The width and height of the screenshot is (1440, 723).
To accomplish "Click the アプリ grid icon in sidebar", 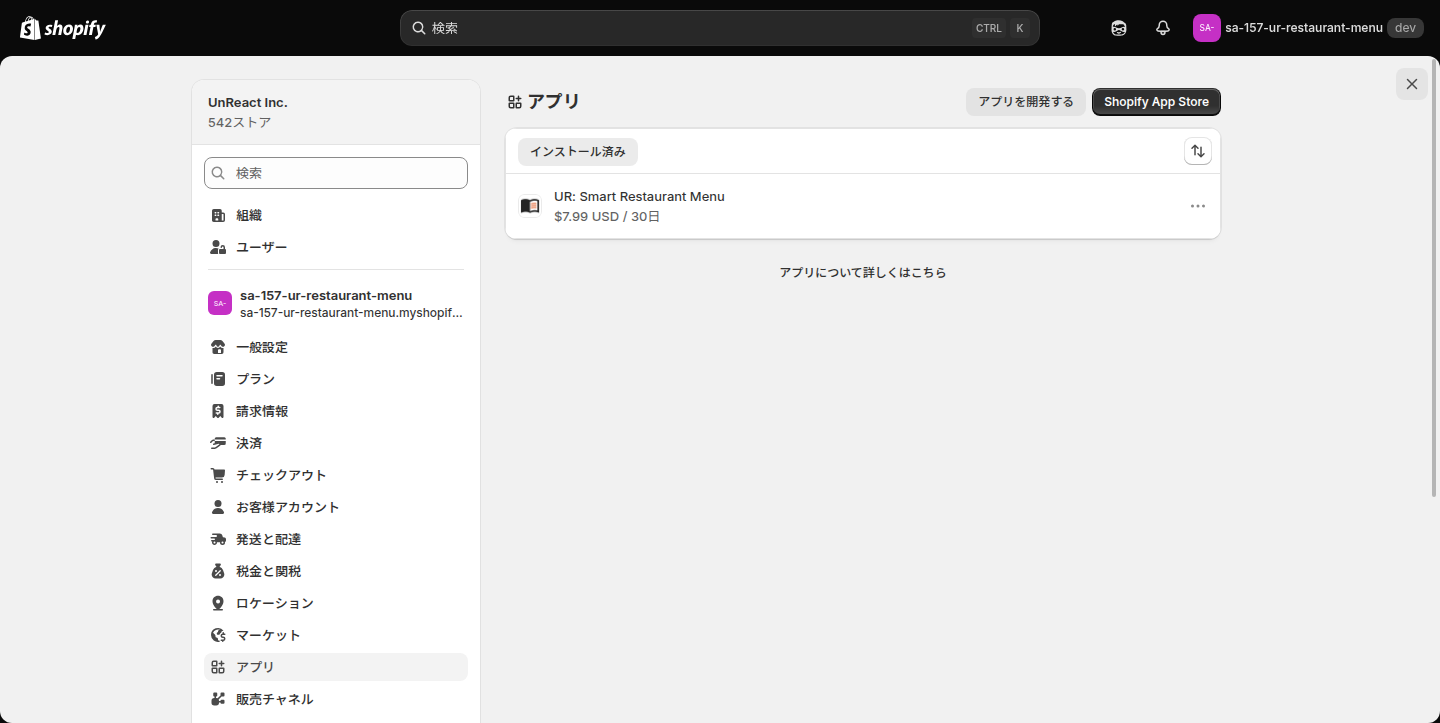I will coord(218,667).
